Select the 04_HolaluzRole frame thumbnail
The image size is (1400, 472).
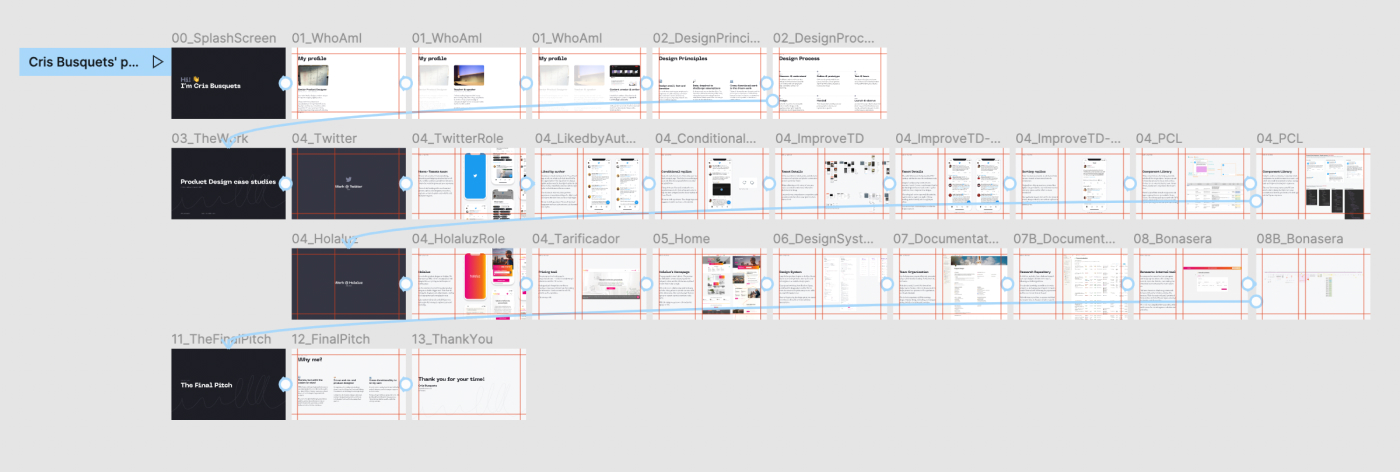(x=469, y=284)
